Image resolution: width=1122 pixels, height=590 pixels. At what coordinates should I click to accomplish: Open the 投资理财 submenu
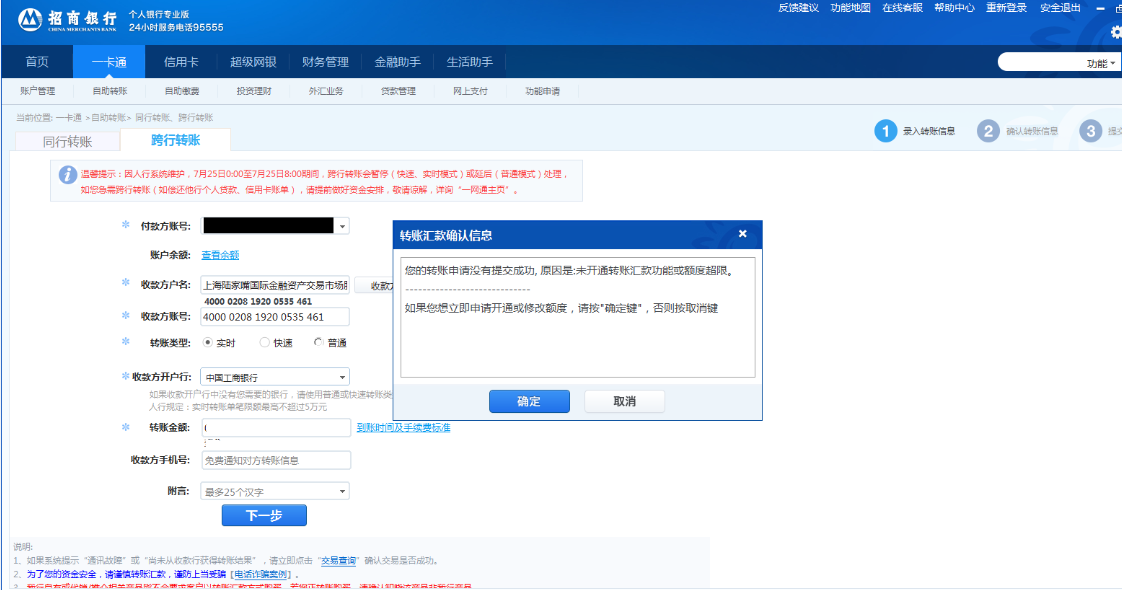coord(254,91)
